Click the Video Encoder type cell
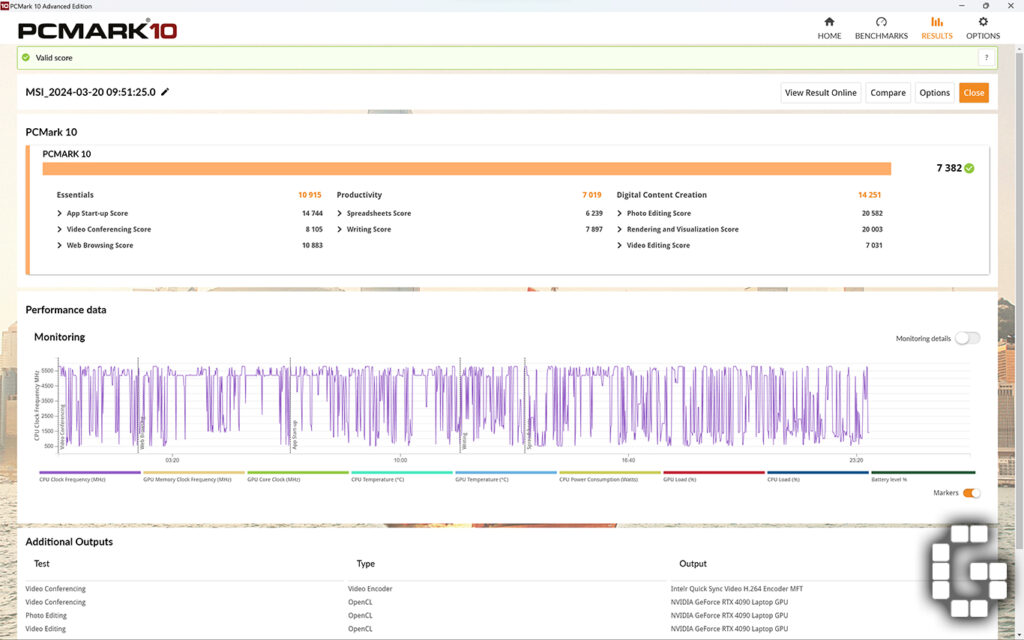 pos(370,589)
